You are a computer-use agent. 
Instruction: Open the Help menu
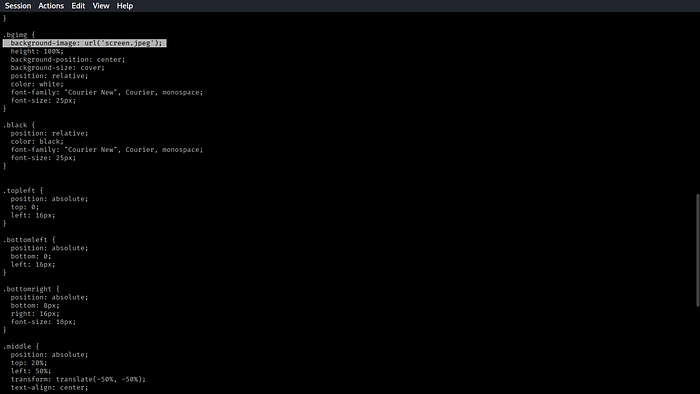pyautogui.click(x=125, y=6)
